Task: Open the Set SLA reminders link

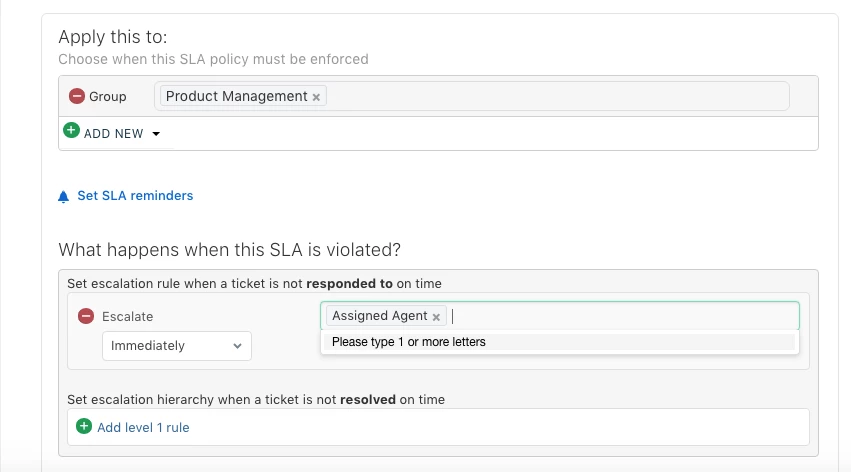Action: 135,196
